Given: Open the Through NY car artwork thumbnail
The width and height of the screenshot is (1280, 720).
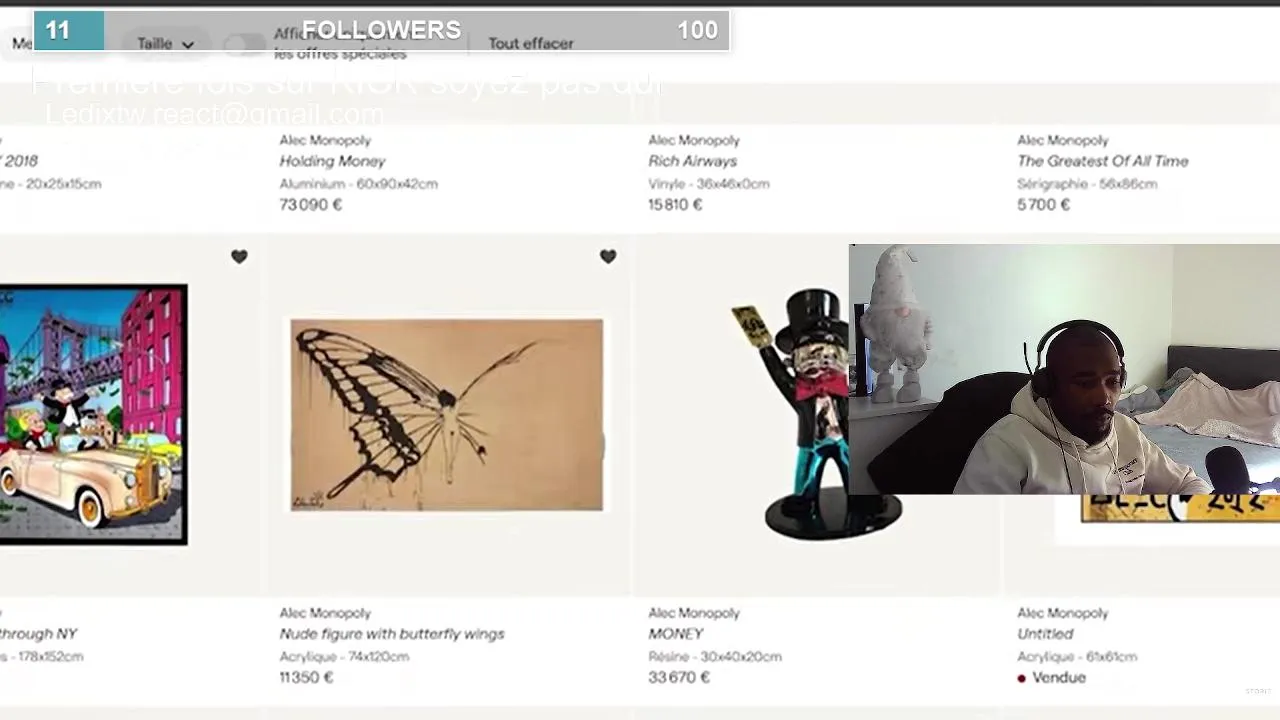Looking at the screenshot, I should [x=93, y=415].
